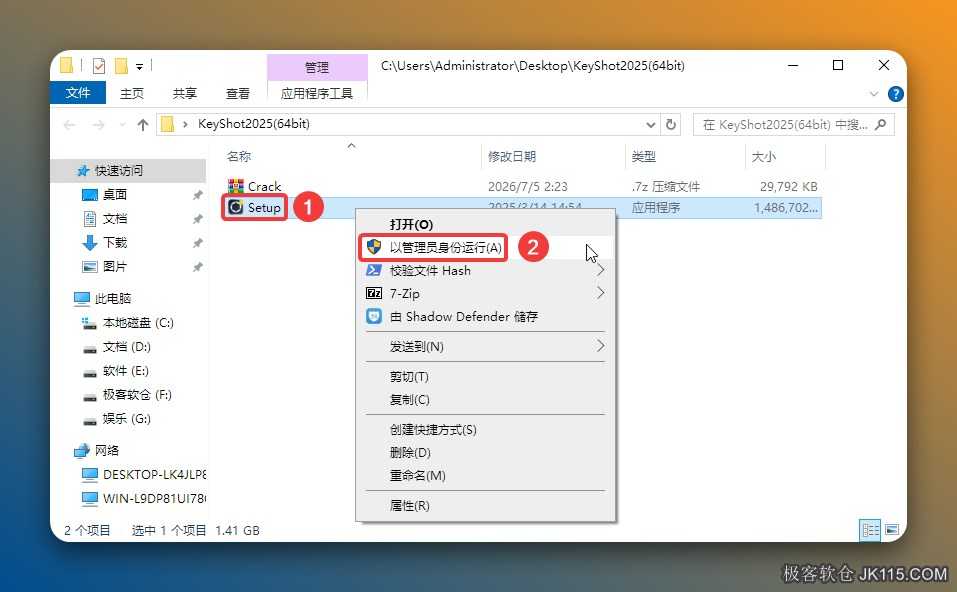Screen dimensions: 957x592
Task: Click the Help question mark icon
Action: click(x=895, y=93)
